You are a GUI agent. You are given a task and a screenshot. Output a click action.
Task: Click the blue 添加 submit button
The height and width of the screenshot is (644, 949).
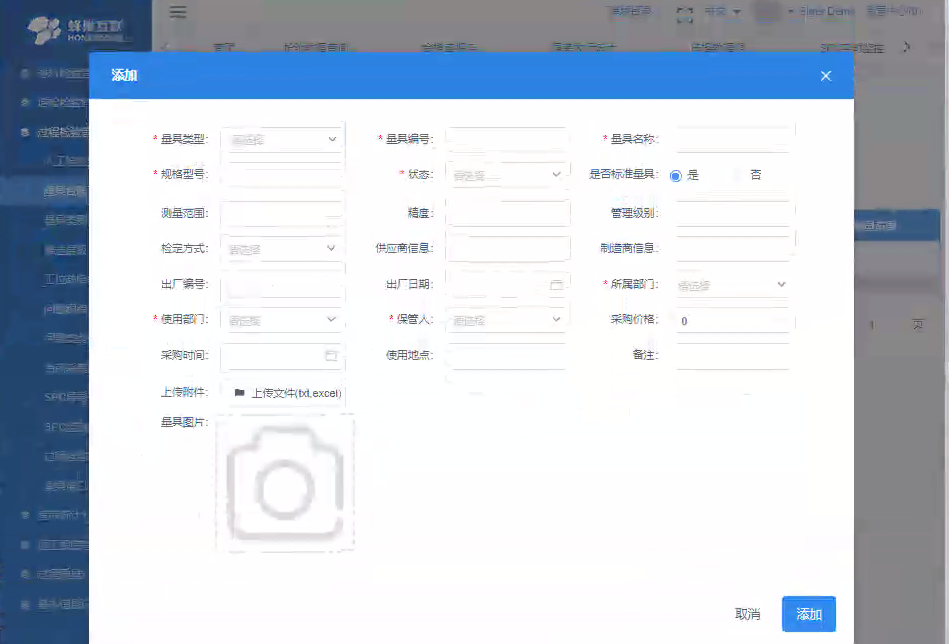809,614
